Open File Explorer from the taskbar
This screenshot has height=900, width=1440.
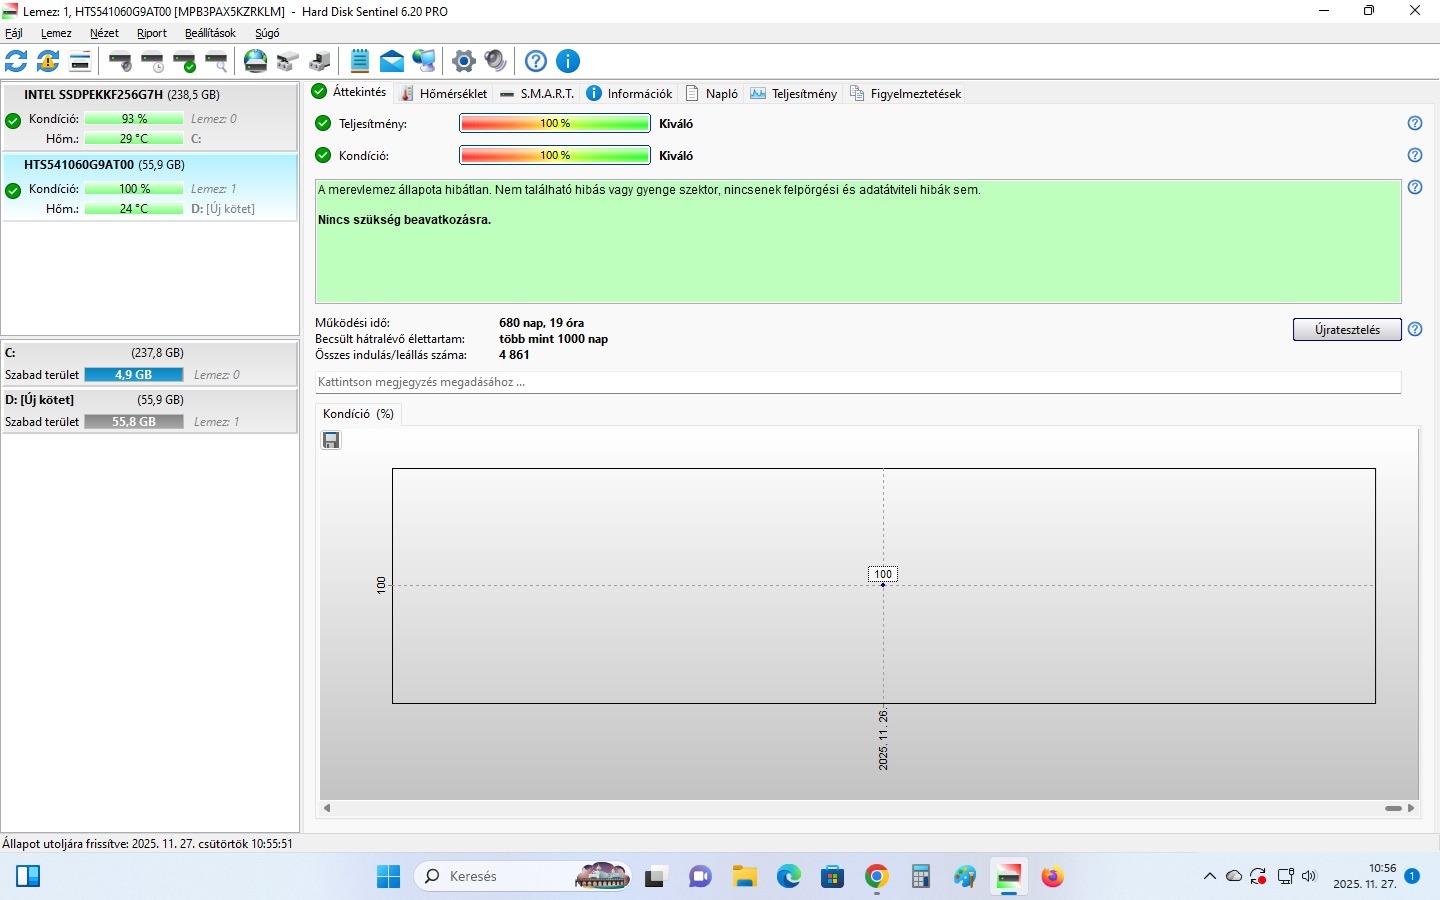pos(744,877)
